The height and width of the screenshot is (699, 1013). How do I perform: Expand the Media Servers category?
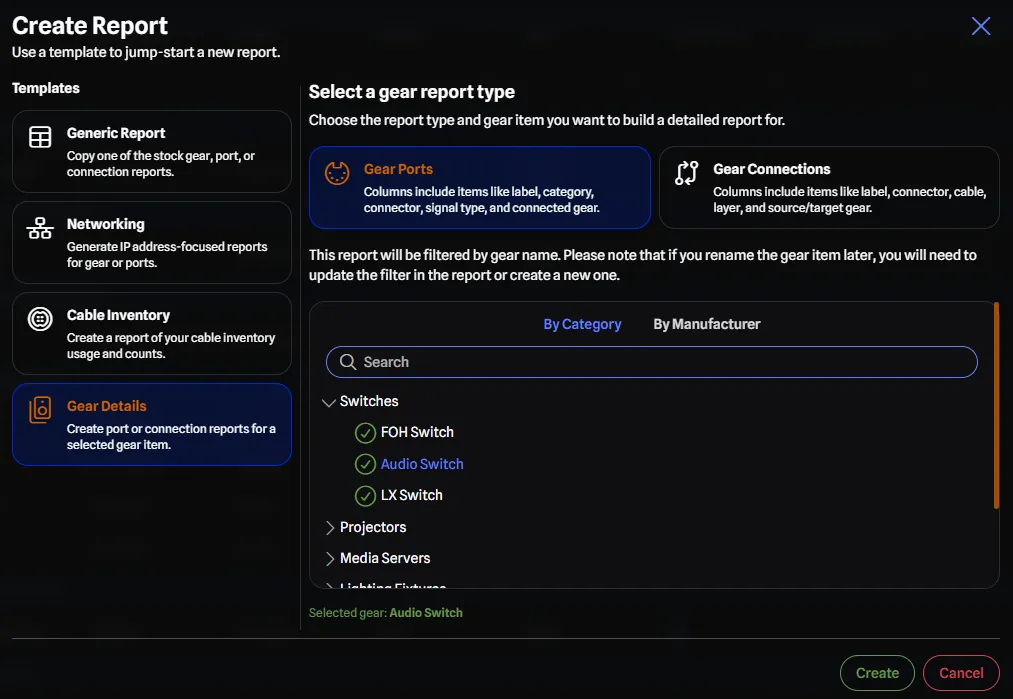[x=329, y=558]
